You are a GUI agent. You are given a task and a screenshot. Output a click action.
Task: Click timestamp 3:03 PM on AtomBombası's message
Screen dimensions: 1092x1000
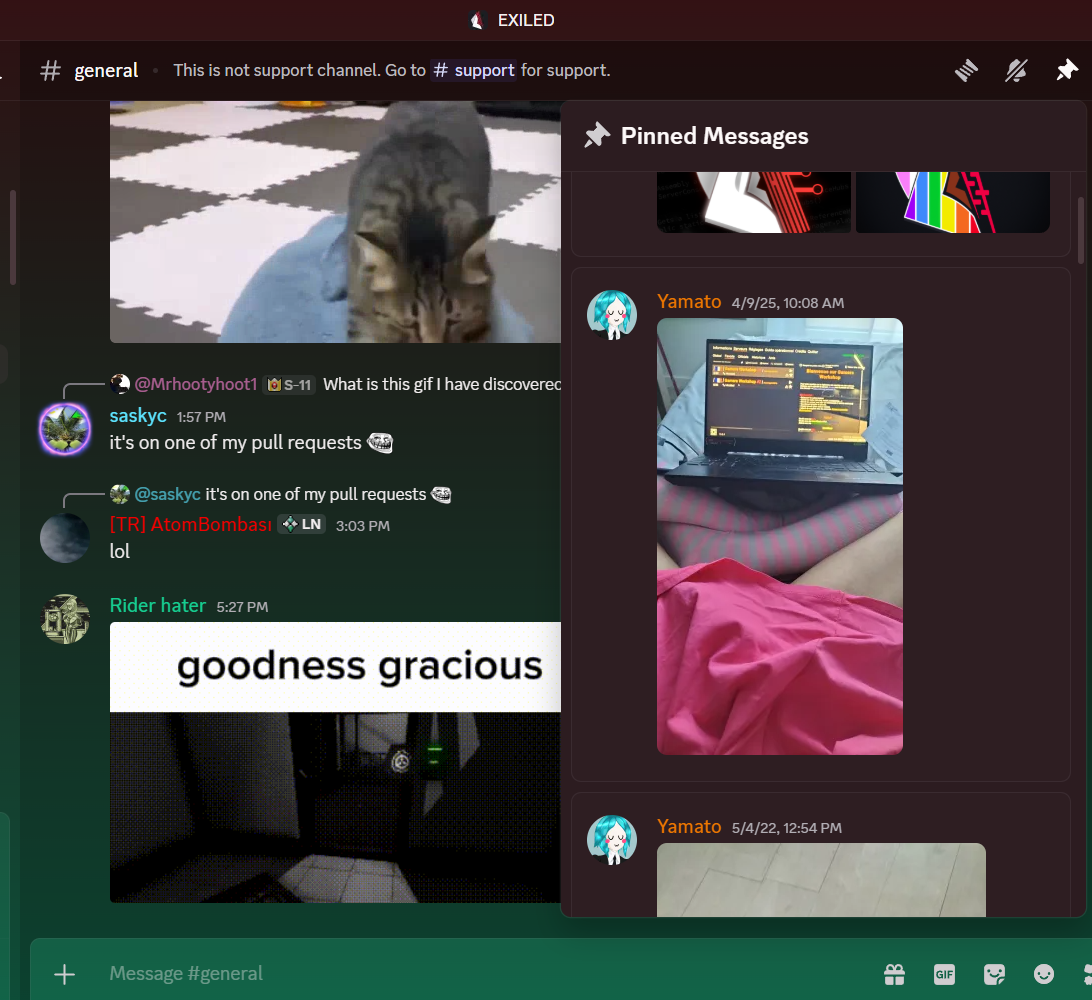[363, 526]
